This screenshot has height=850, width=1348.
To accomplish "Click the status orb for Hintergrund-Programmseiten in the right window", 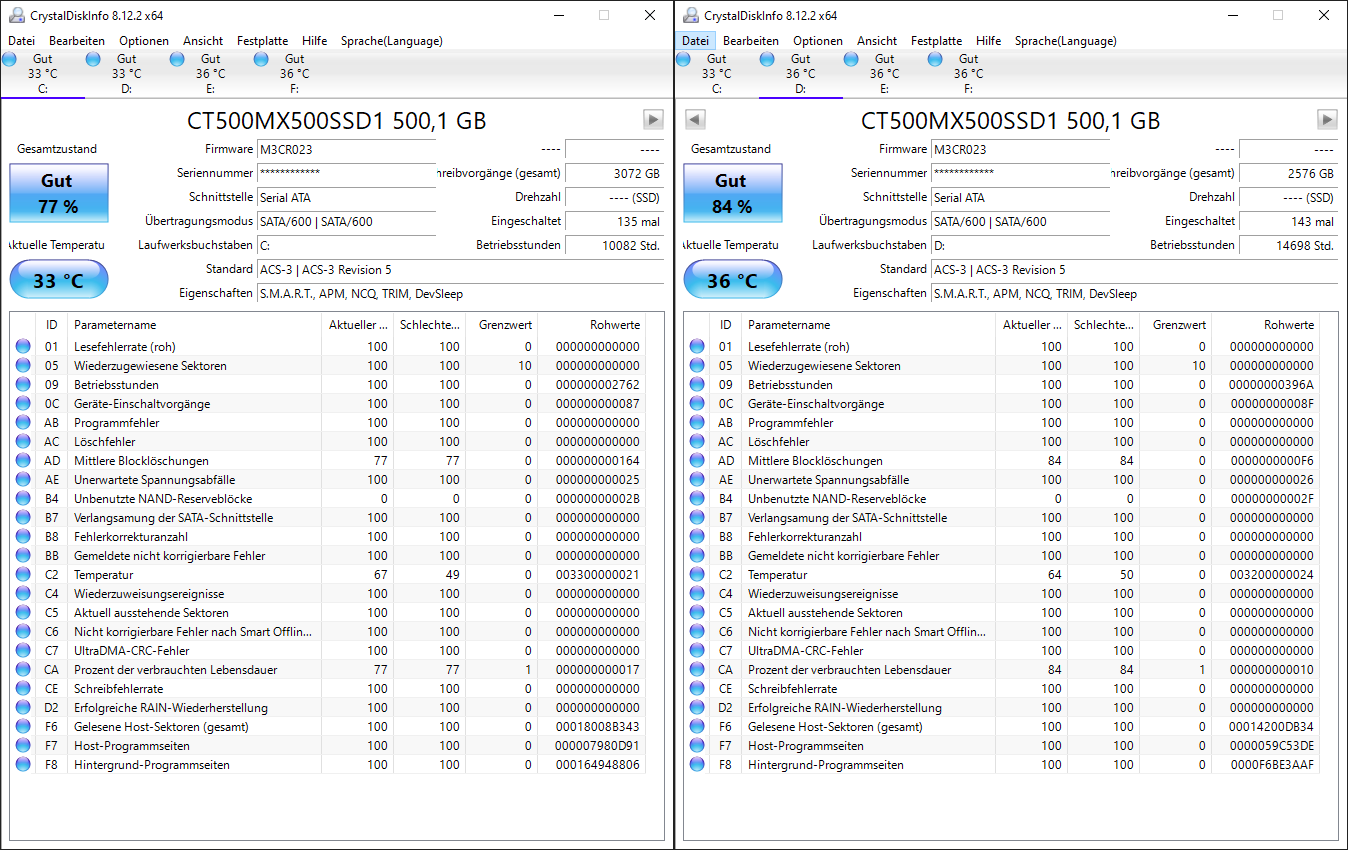I will 697,765.
